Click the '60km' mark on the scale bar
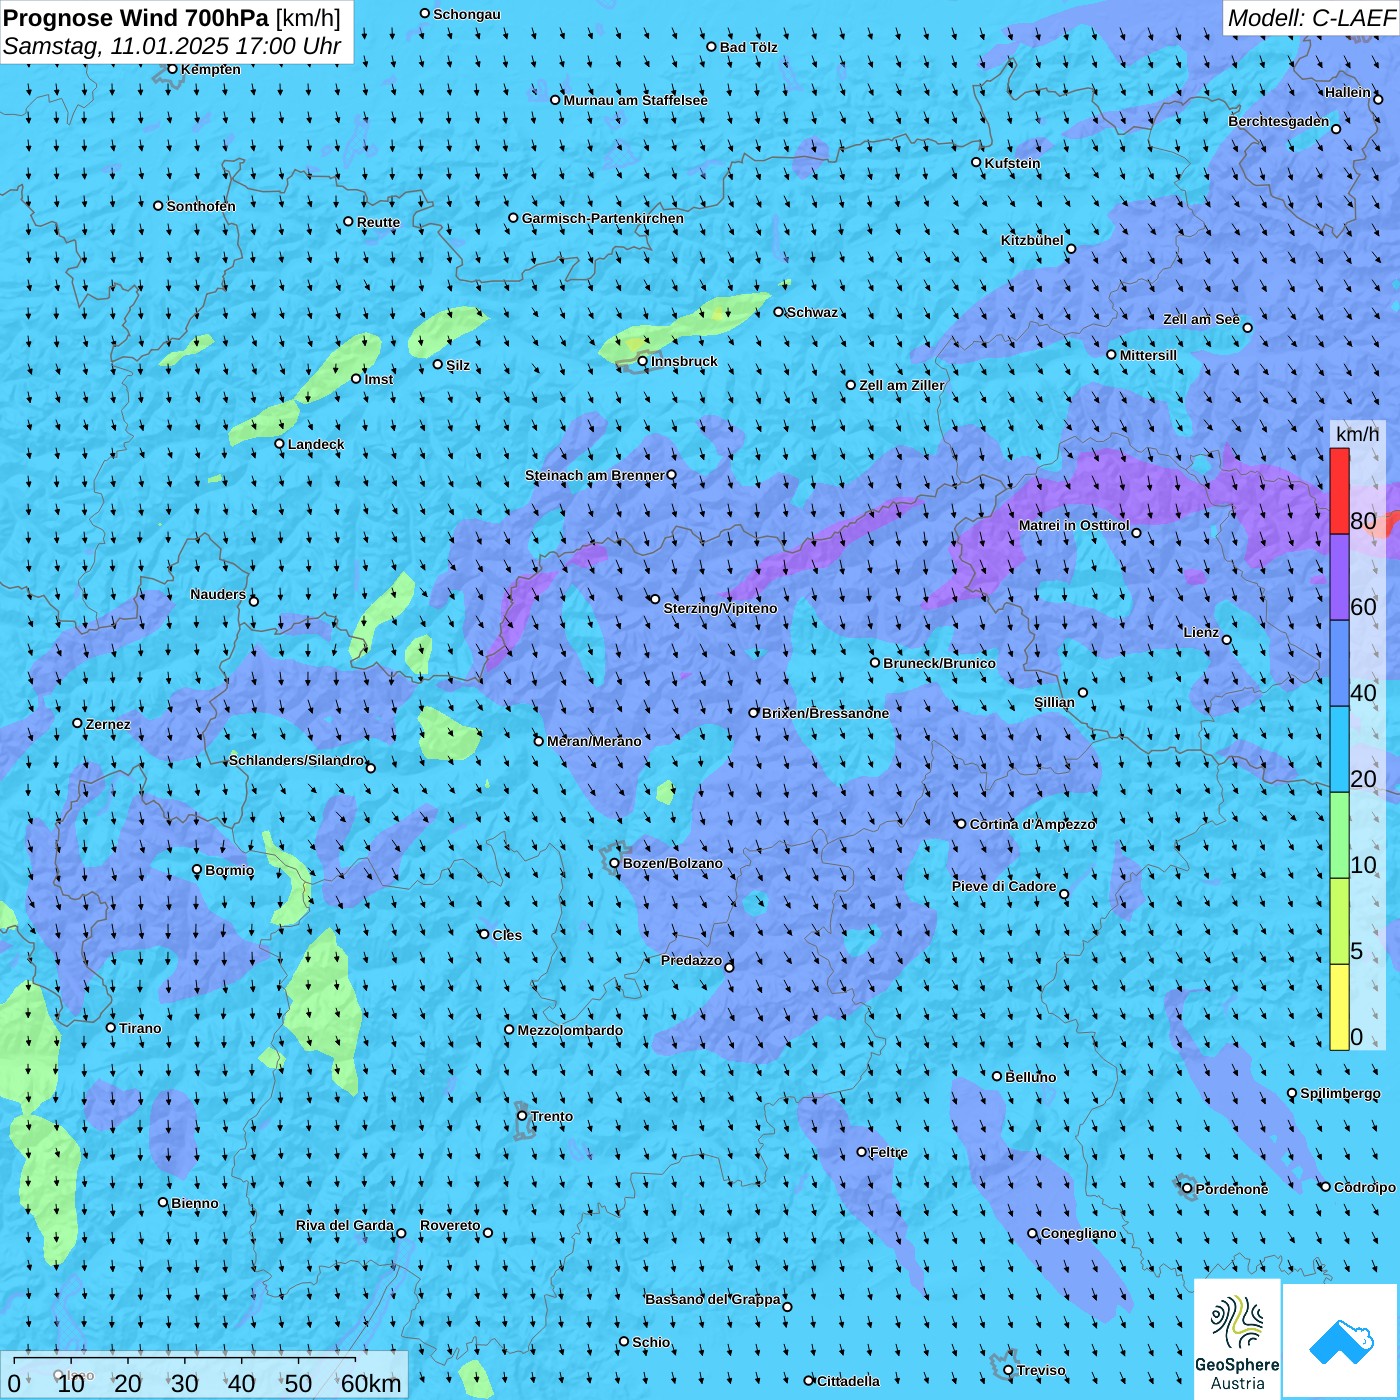 point(370,1383)
